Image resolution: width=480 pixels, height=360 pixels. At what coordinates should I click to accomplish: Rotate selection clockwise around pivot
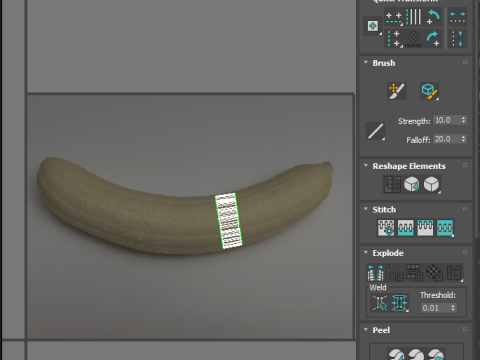[434, 38]
